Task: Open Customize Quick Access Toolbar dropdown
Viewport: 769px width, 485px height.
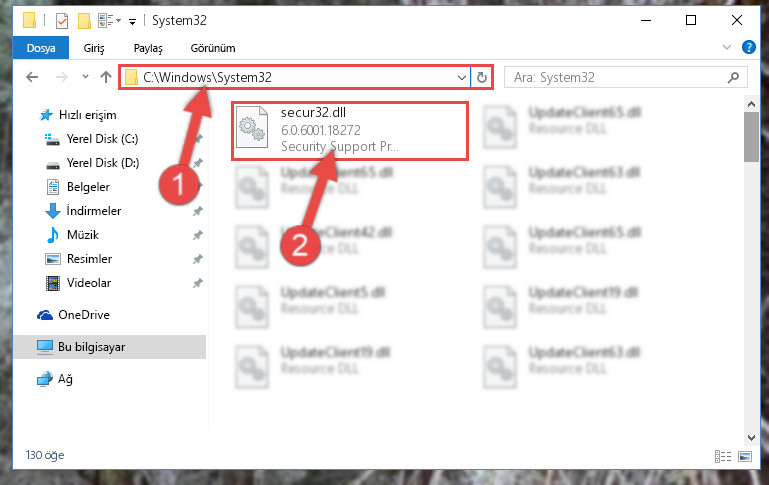Action: coord(132,22)
